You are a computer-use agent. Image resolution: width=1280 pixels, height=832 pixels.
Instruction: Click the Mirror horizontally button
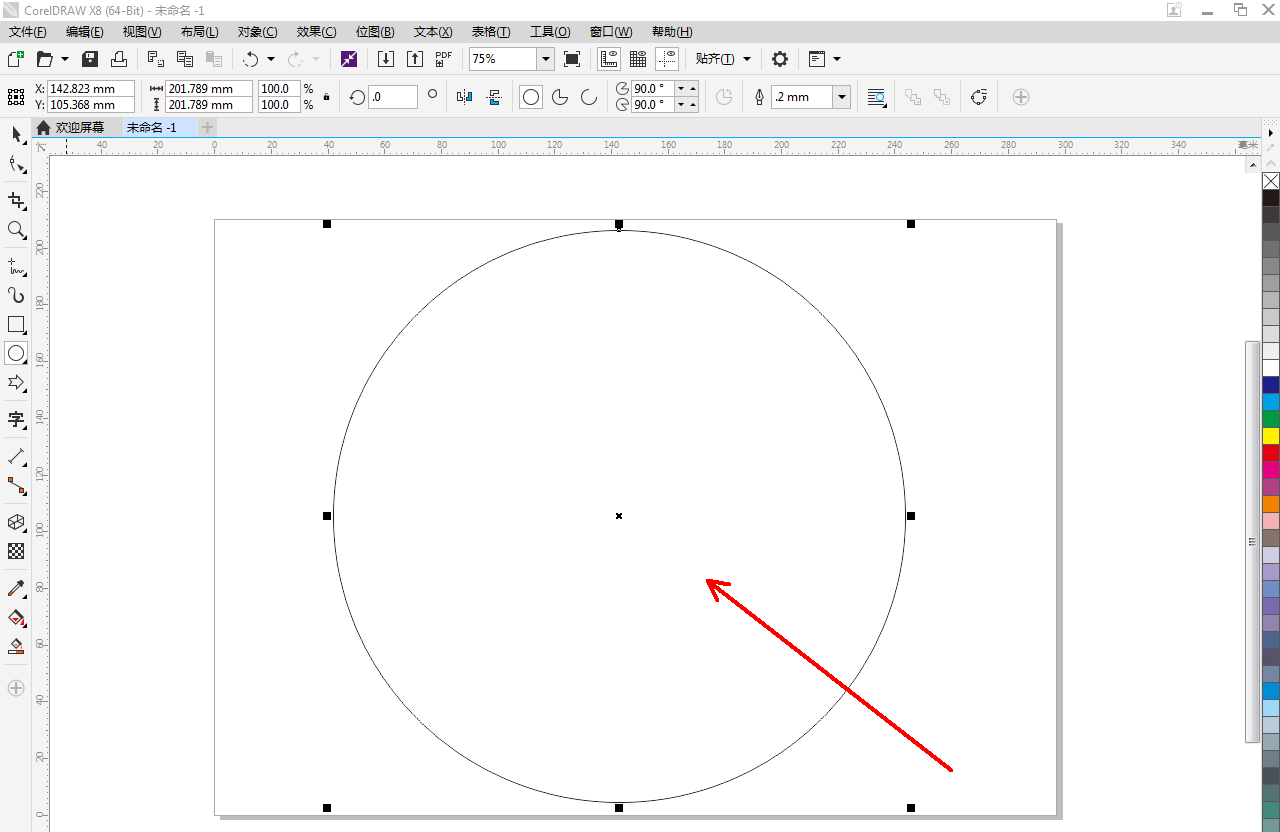pos(464,97)
